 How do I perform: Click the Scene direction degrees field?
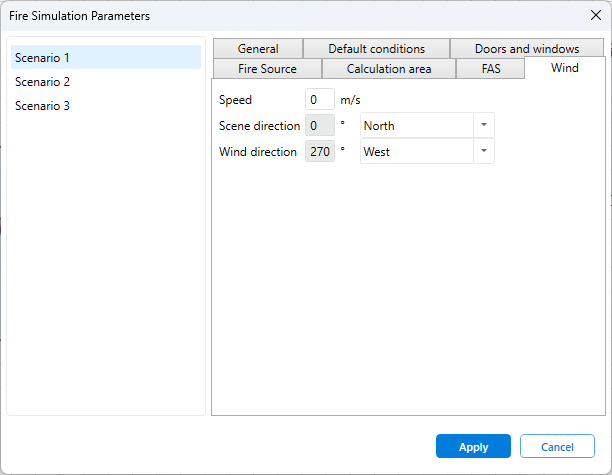pyautogui.click(x=319, y=126)
